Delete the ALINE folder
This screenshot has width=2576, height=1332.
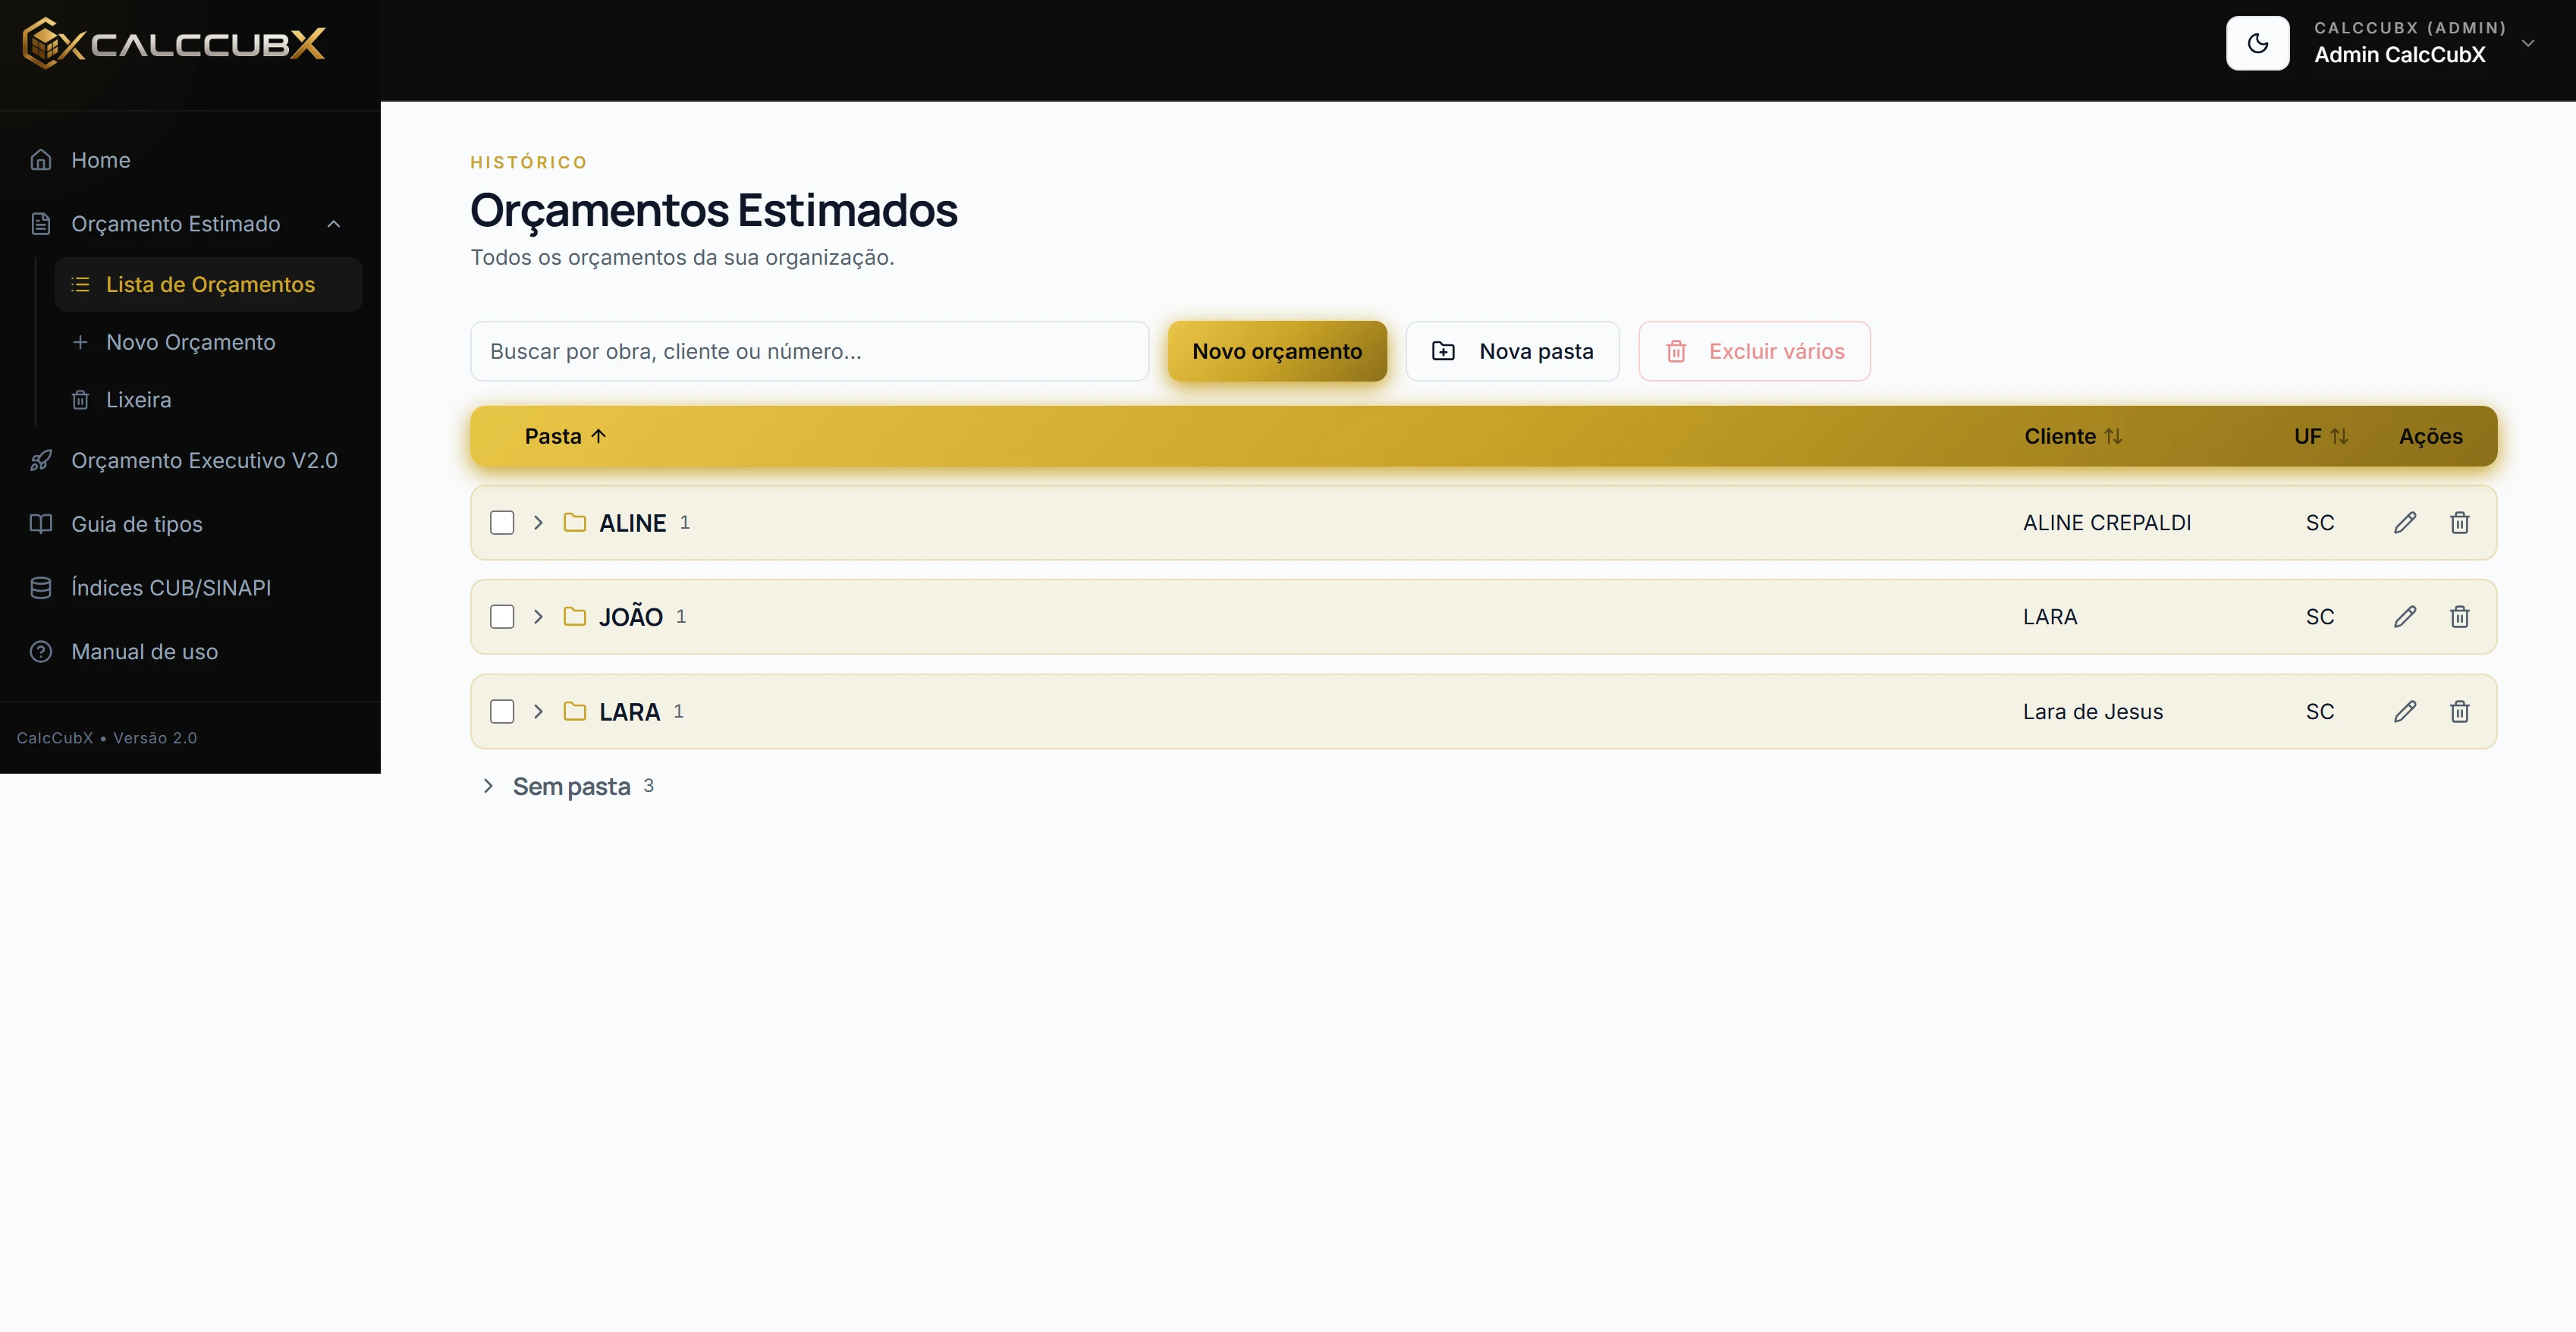click(x=2460, y=523)
